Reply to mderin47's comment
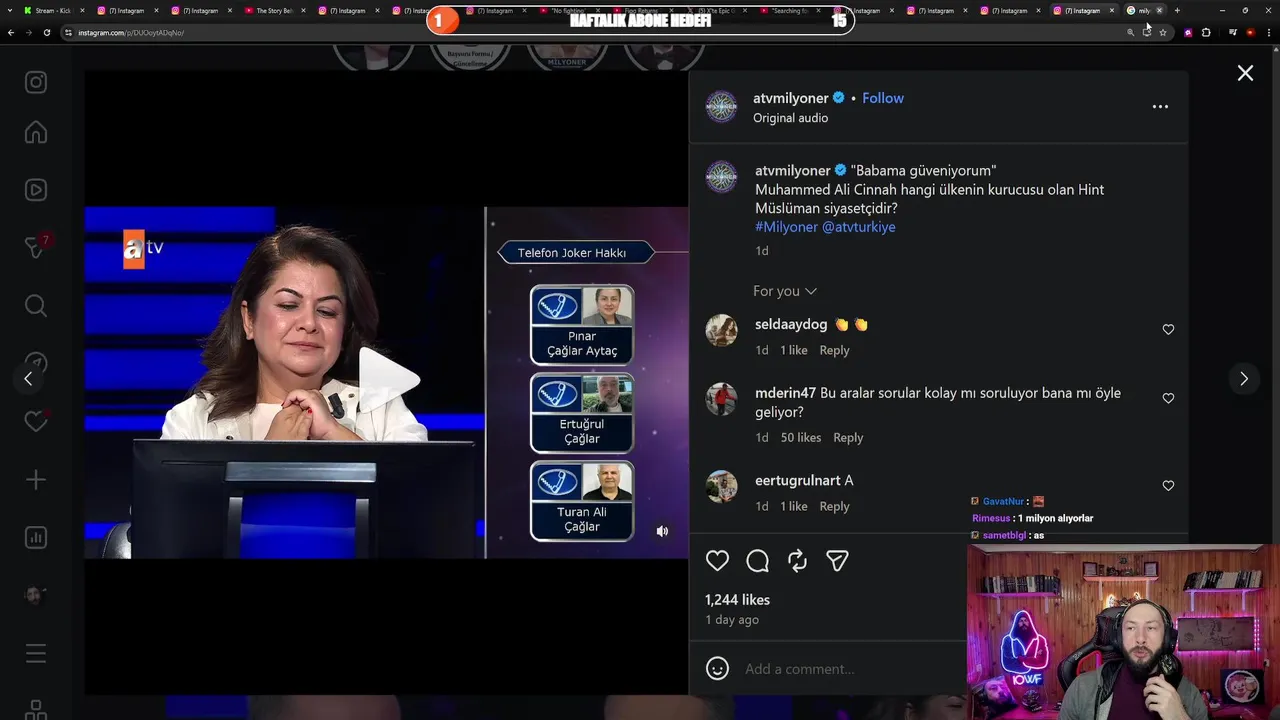This screenshot has height=720, width=1280. (848, 437)
